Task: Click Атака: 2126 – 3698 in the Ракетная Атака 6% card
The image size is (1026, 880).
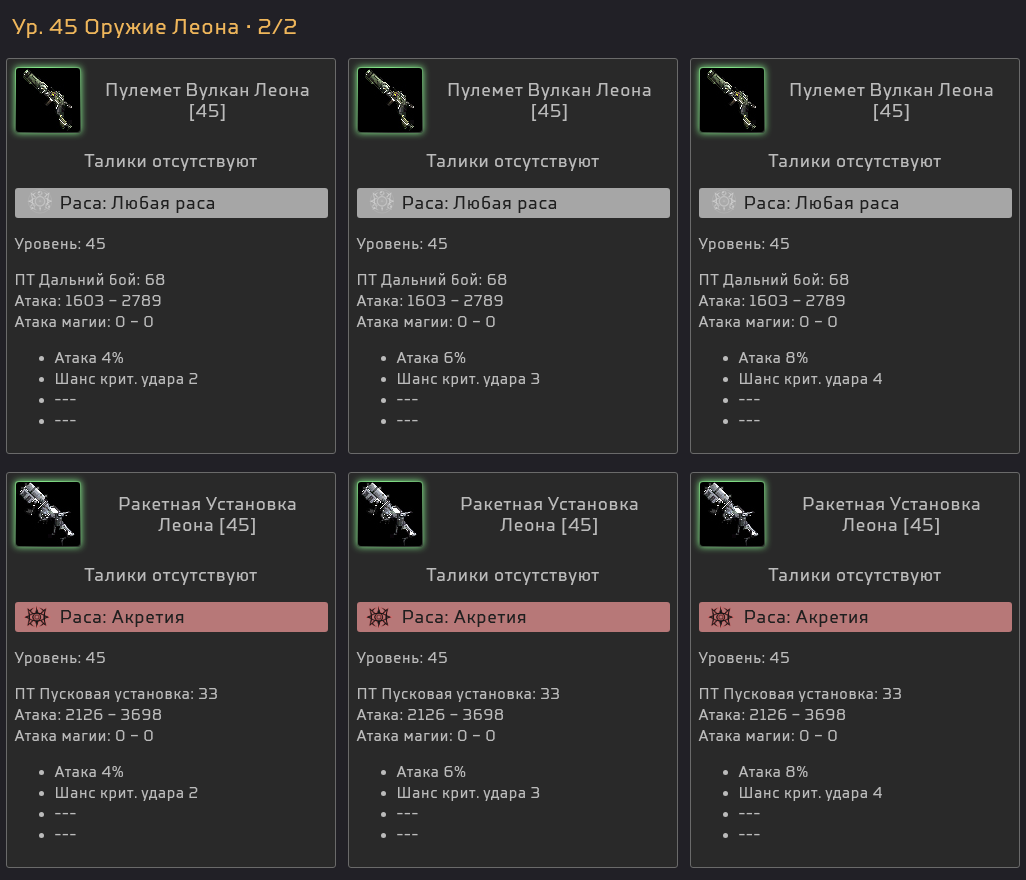Action: click(x=430, y=715)
